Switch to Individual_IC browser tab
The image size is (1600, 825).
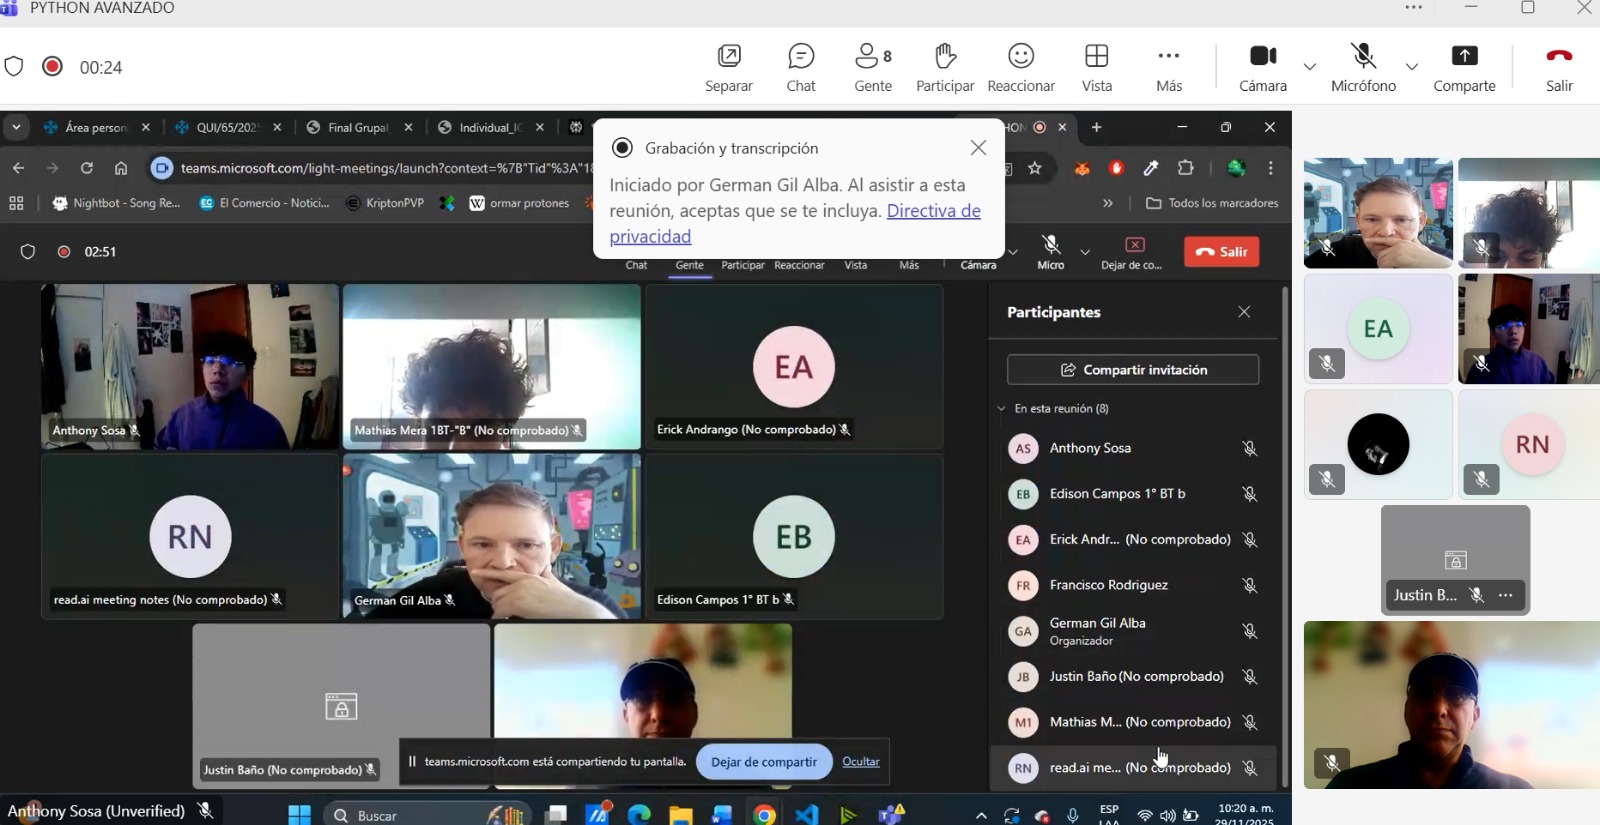490,127
